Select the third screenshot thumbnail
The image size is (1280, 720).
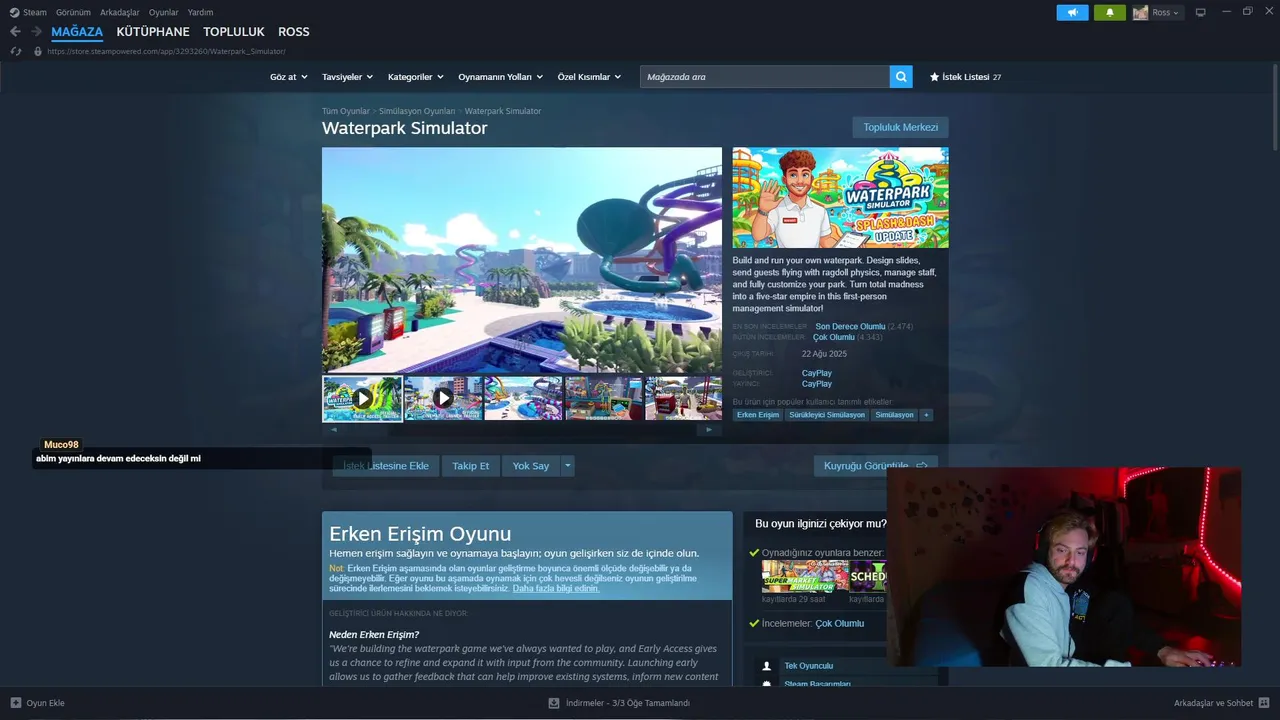tap(523, 398)
